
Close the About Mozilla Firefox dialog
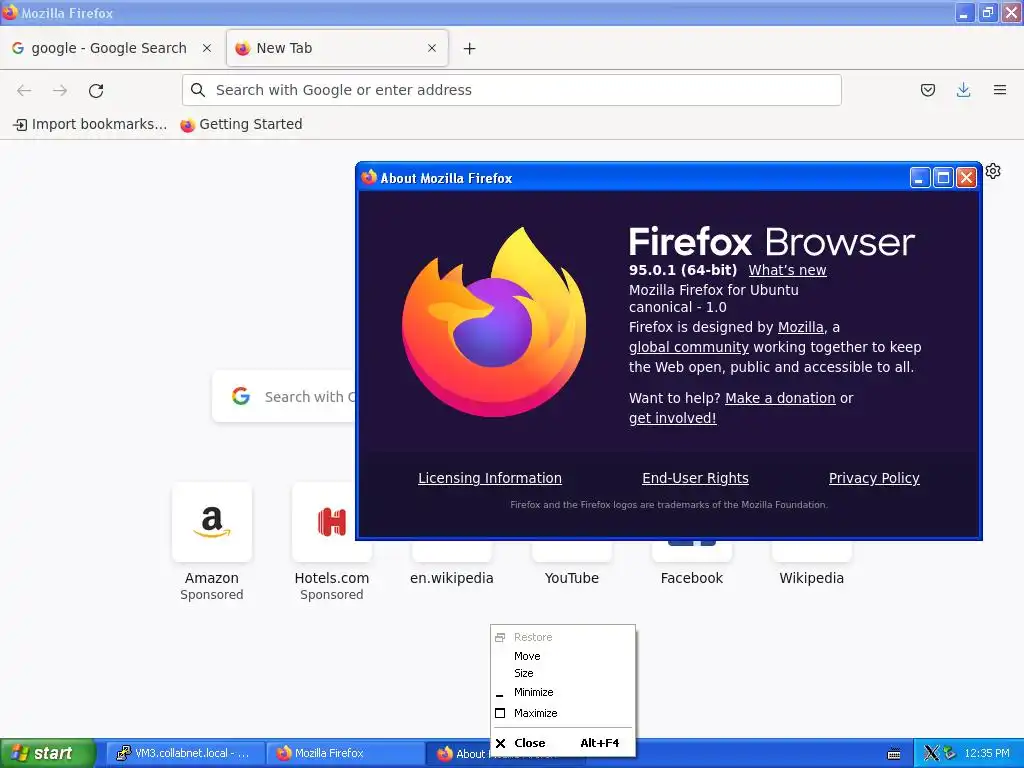click(x=966, y=178)
